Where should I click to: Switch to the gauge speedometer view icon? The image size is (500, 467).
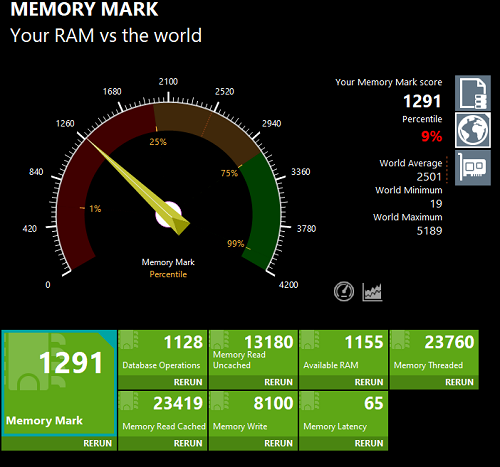[344, 291]
